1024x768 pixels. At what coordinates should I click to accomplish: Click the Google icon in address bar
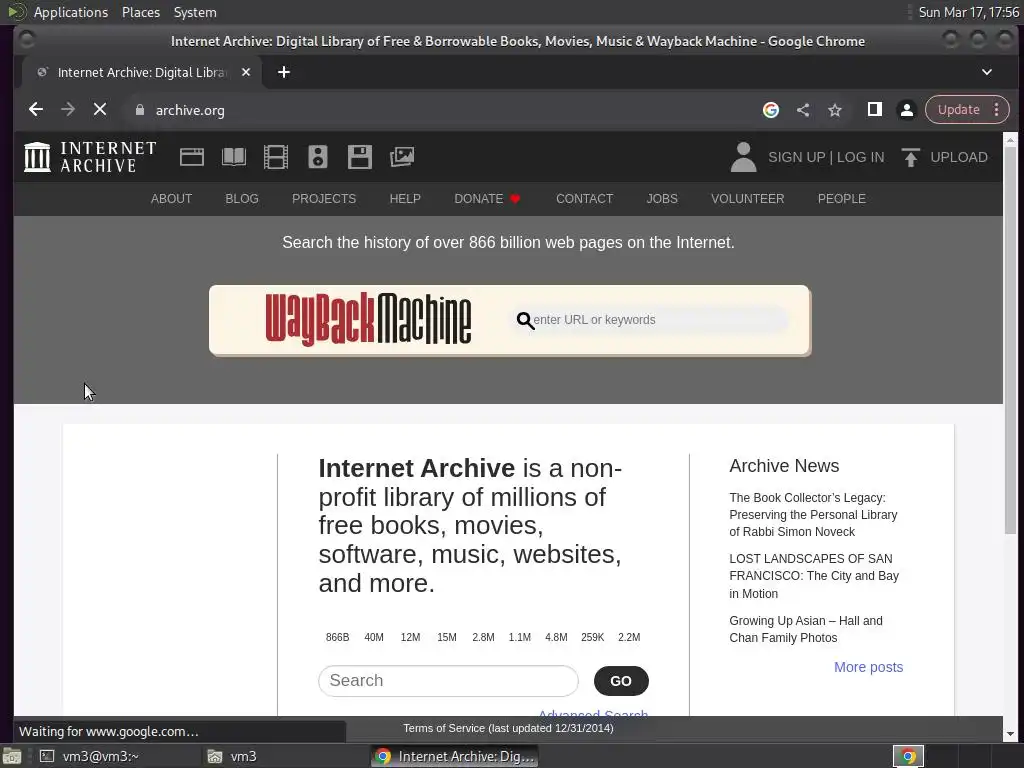[771, 110]
